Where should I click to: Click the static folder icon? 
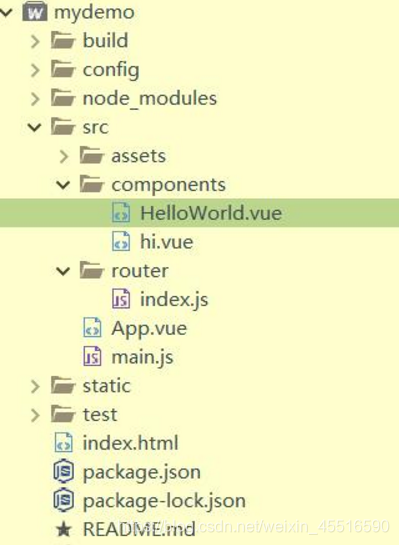point(63,385)
